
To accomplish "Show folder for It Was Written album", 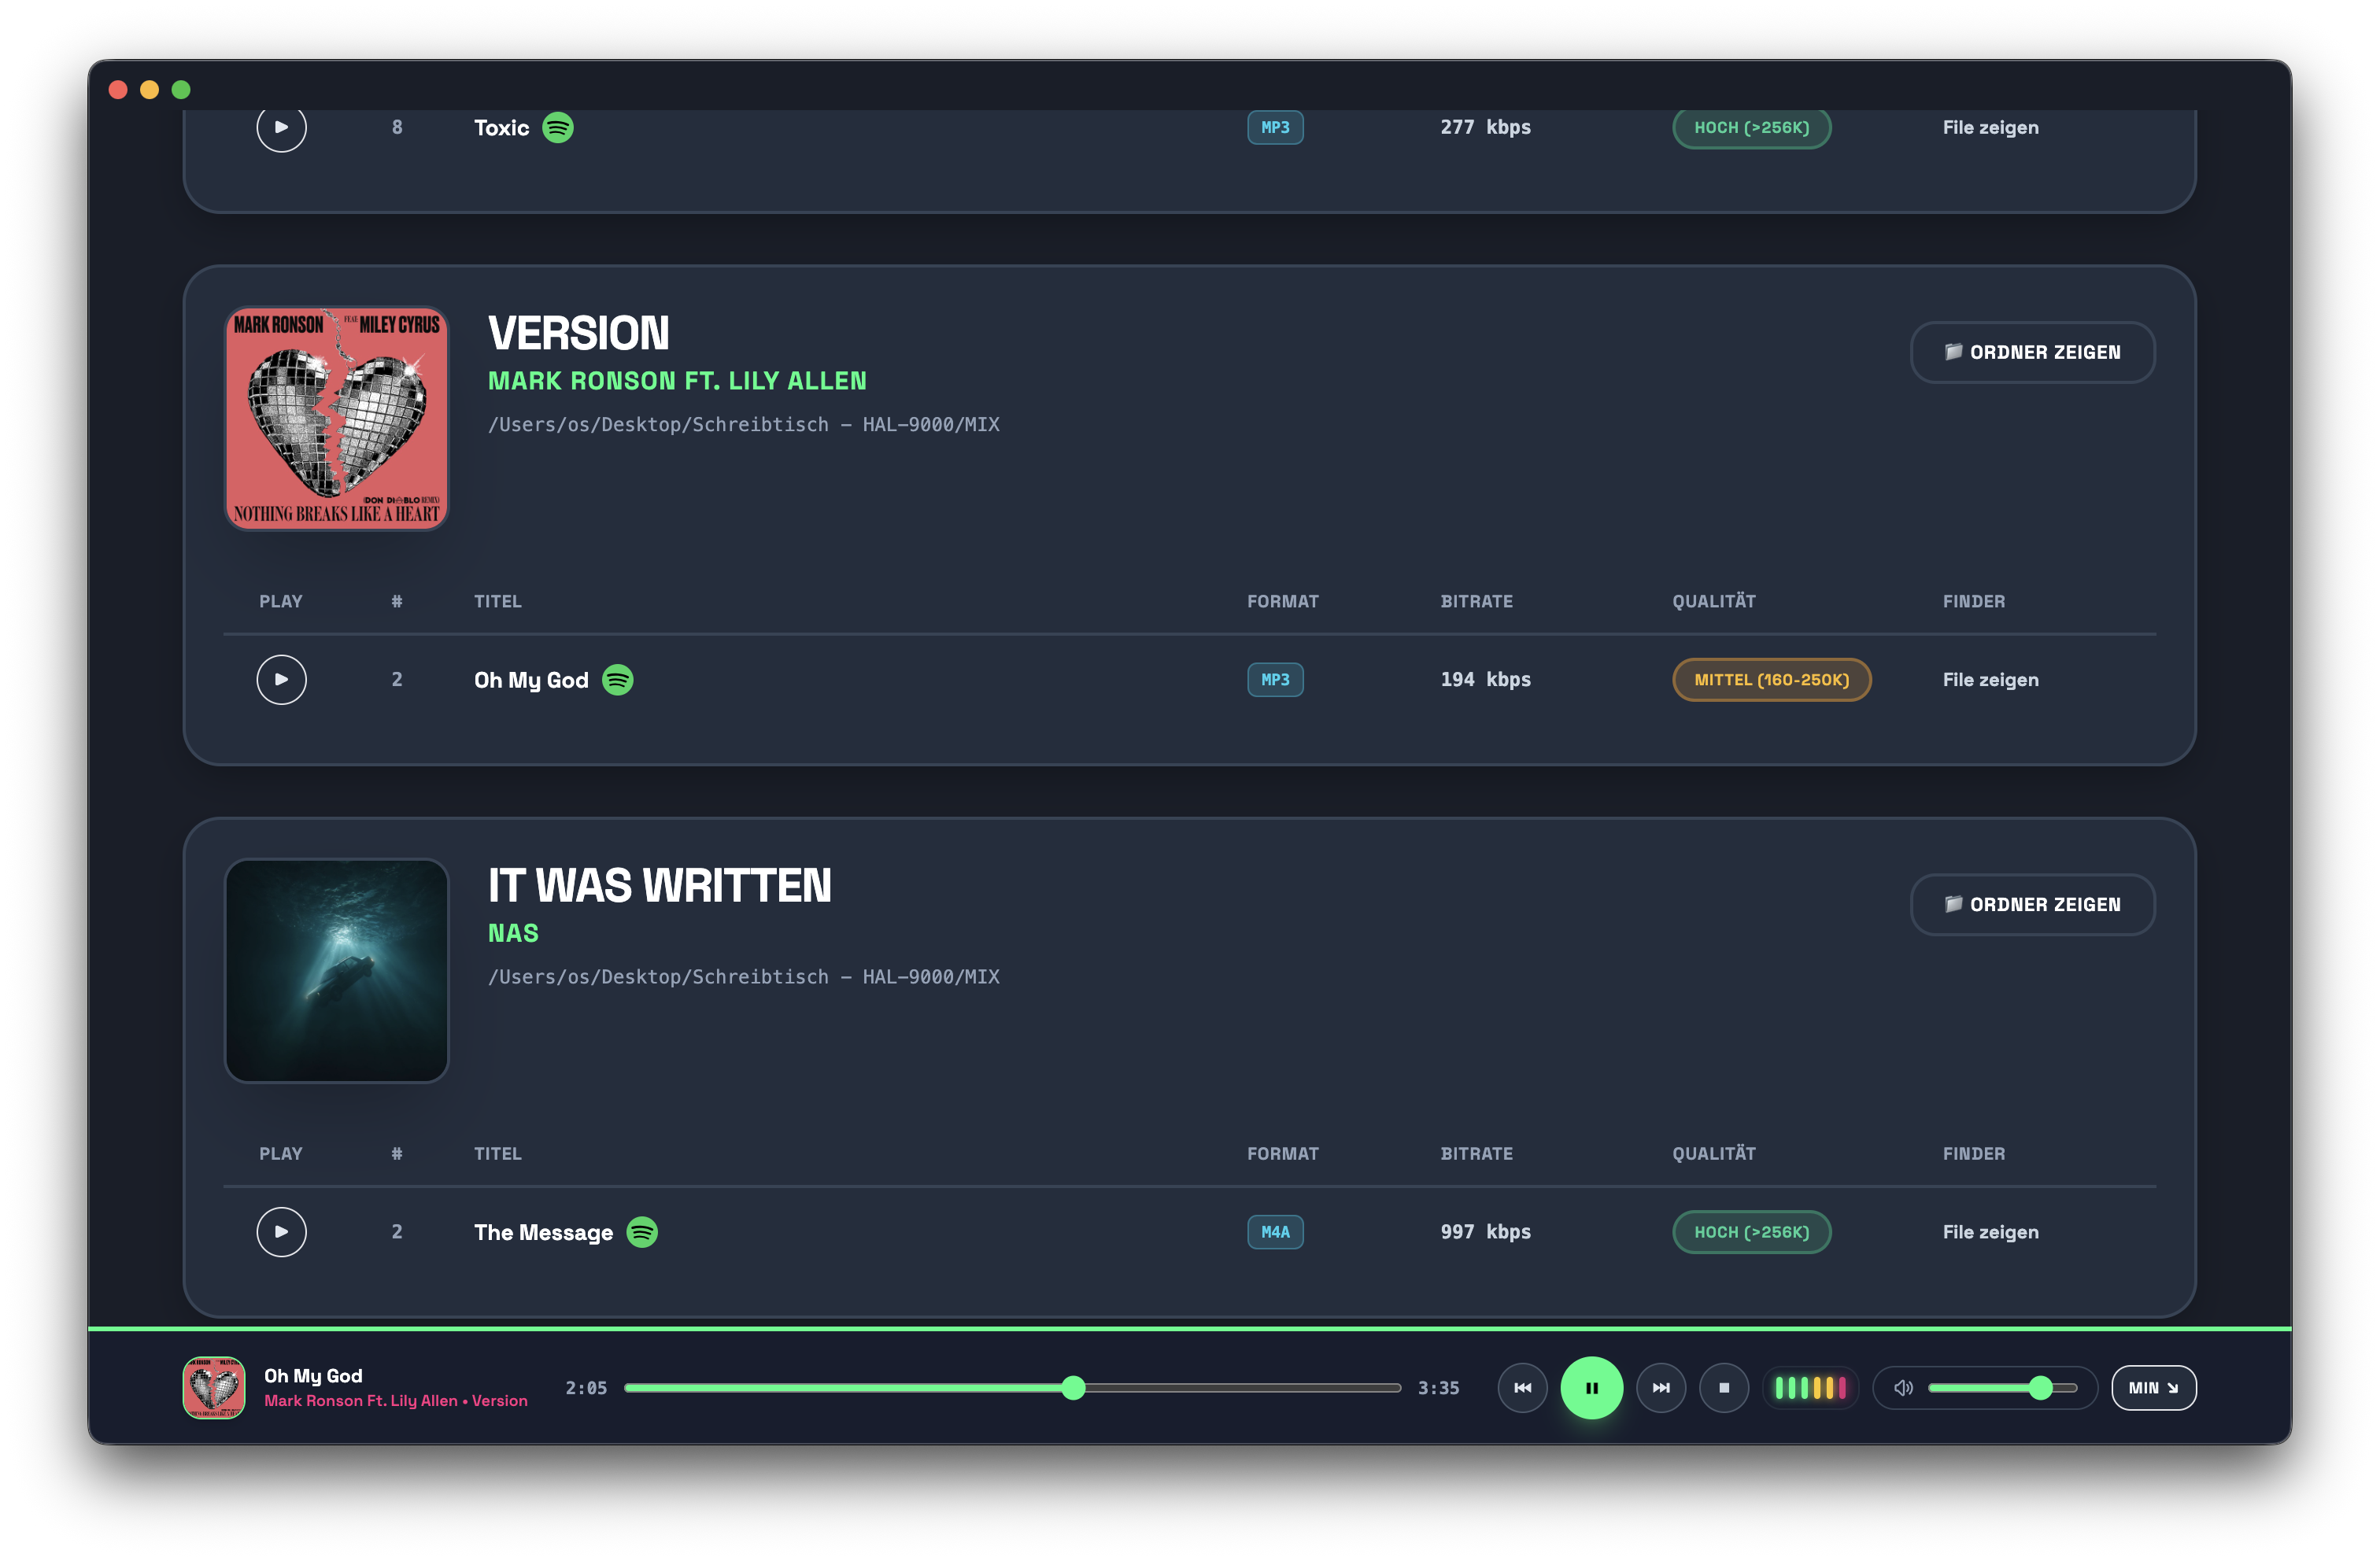I will click(x=2033, y=904).
